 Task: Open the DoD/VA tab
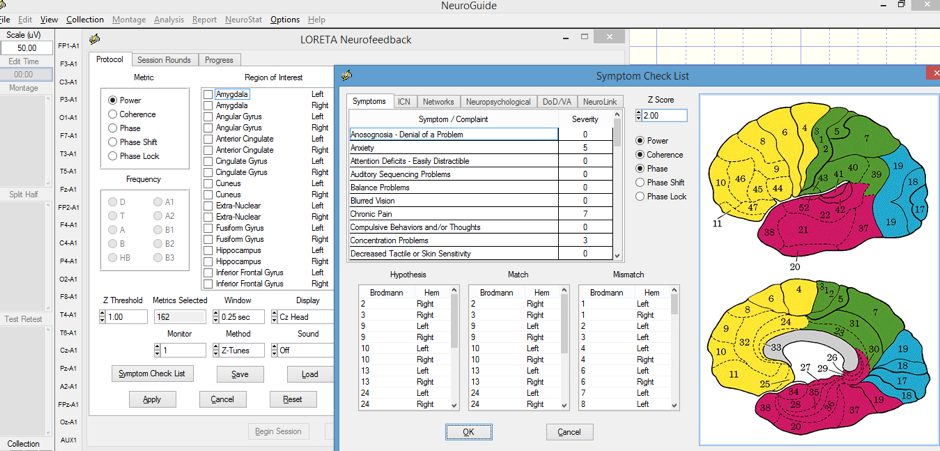coord(558,101)
